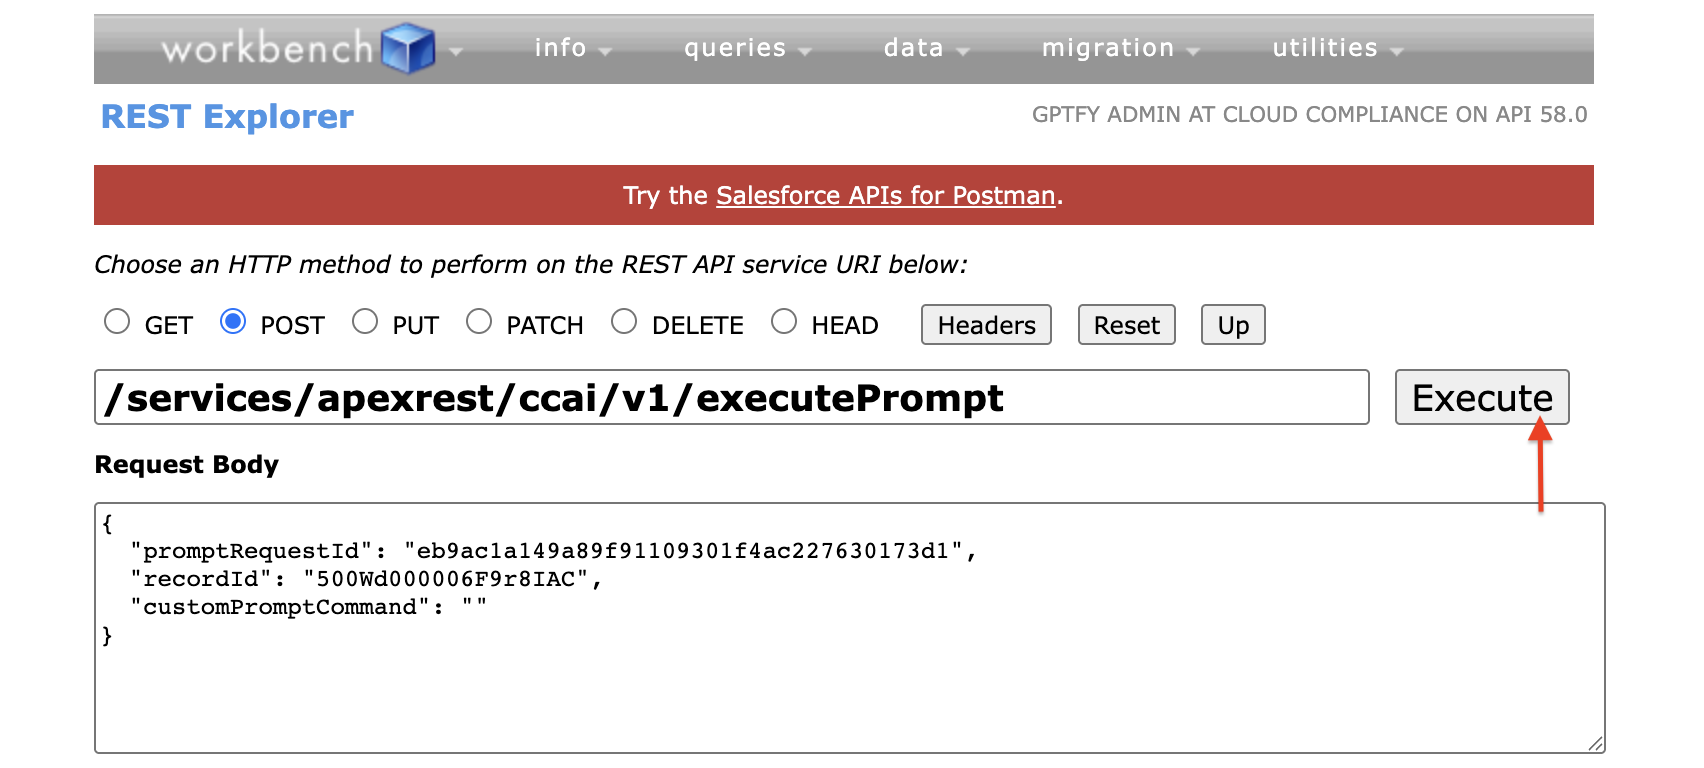Select the PATCH method radio
Viewport: 1704px width, 768px height.
coord(479,322)
